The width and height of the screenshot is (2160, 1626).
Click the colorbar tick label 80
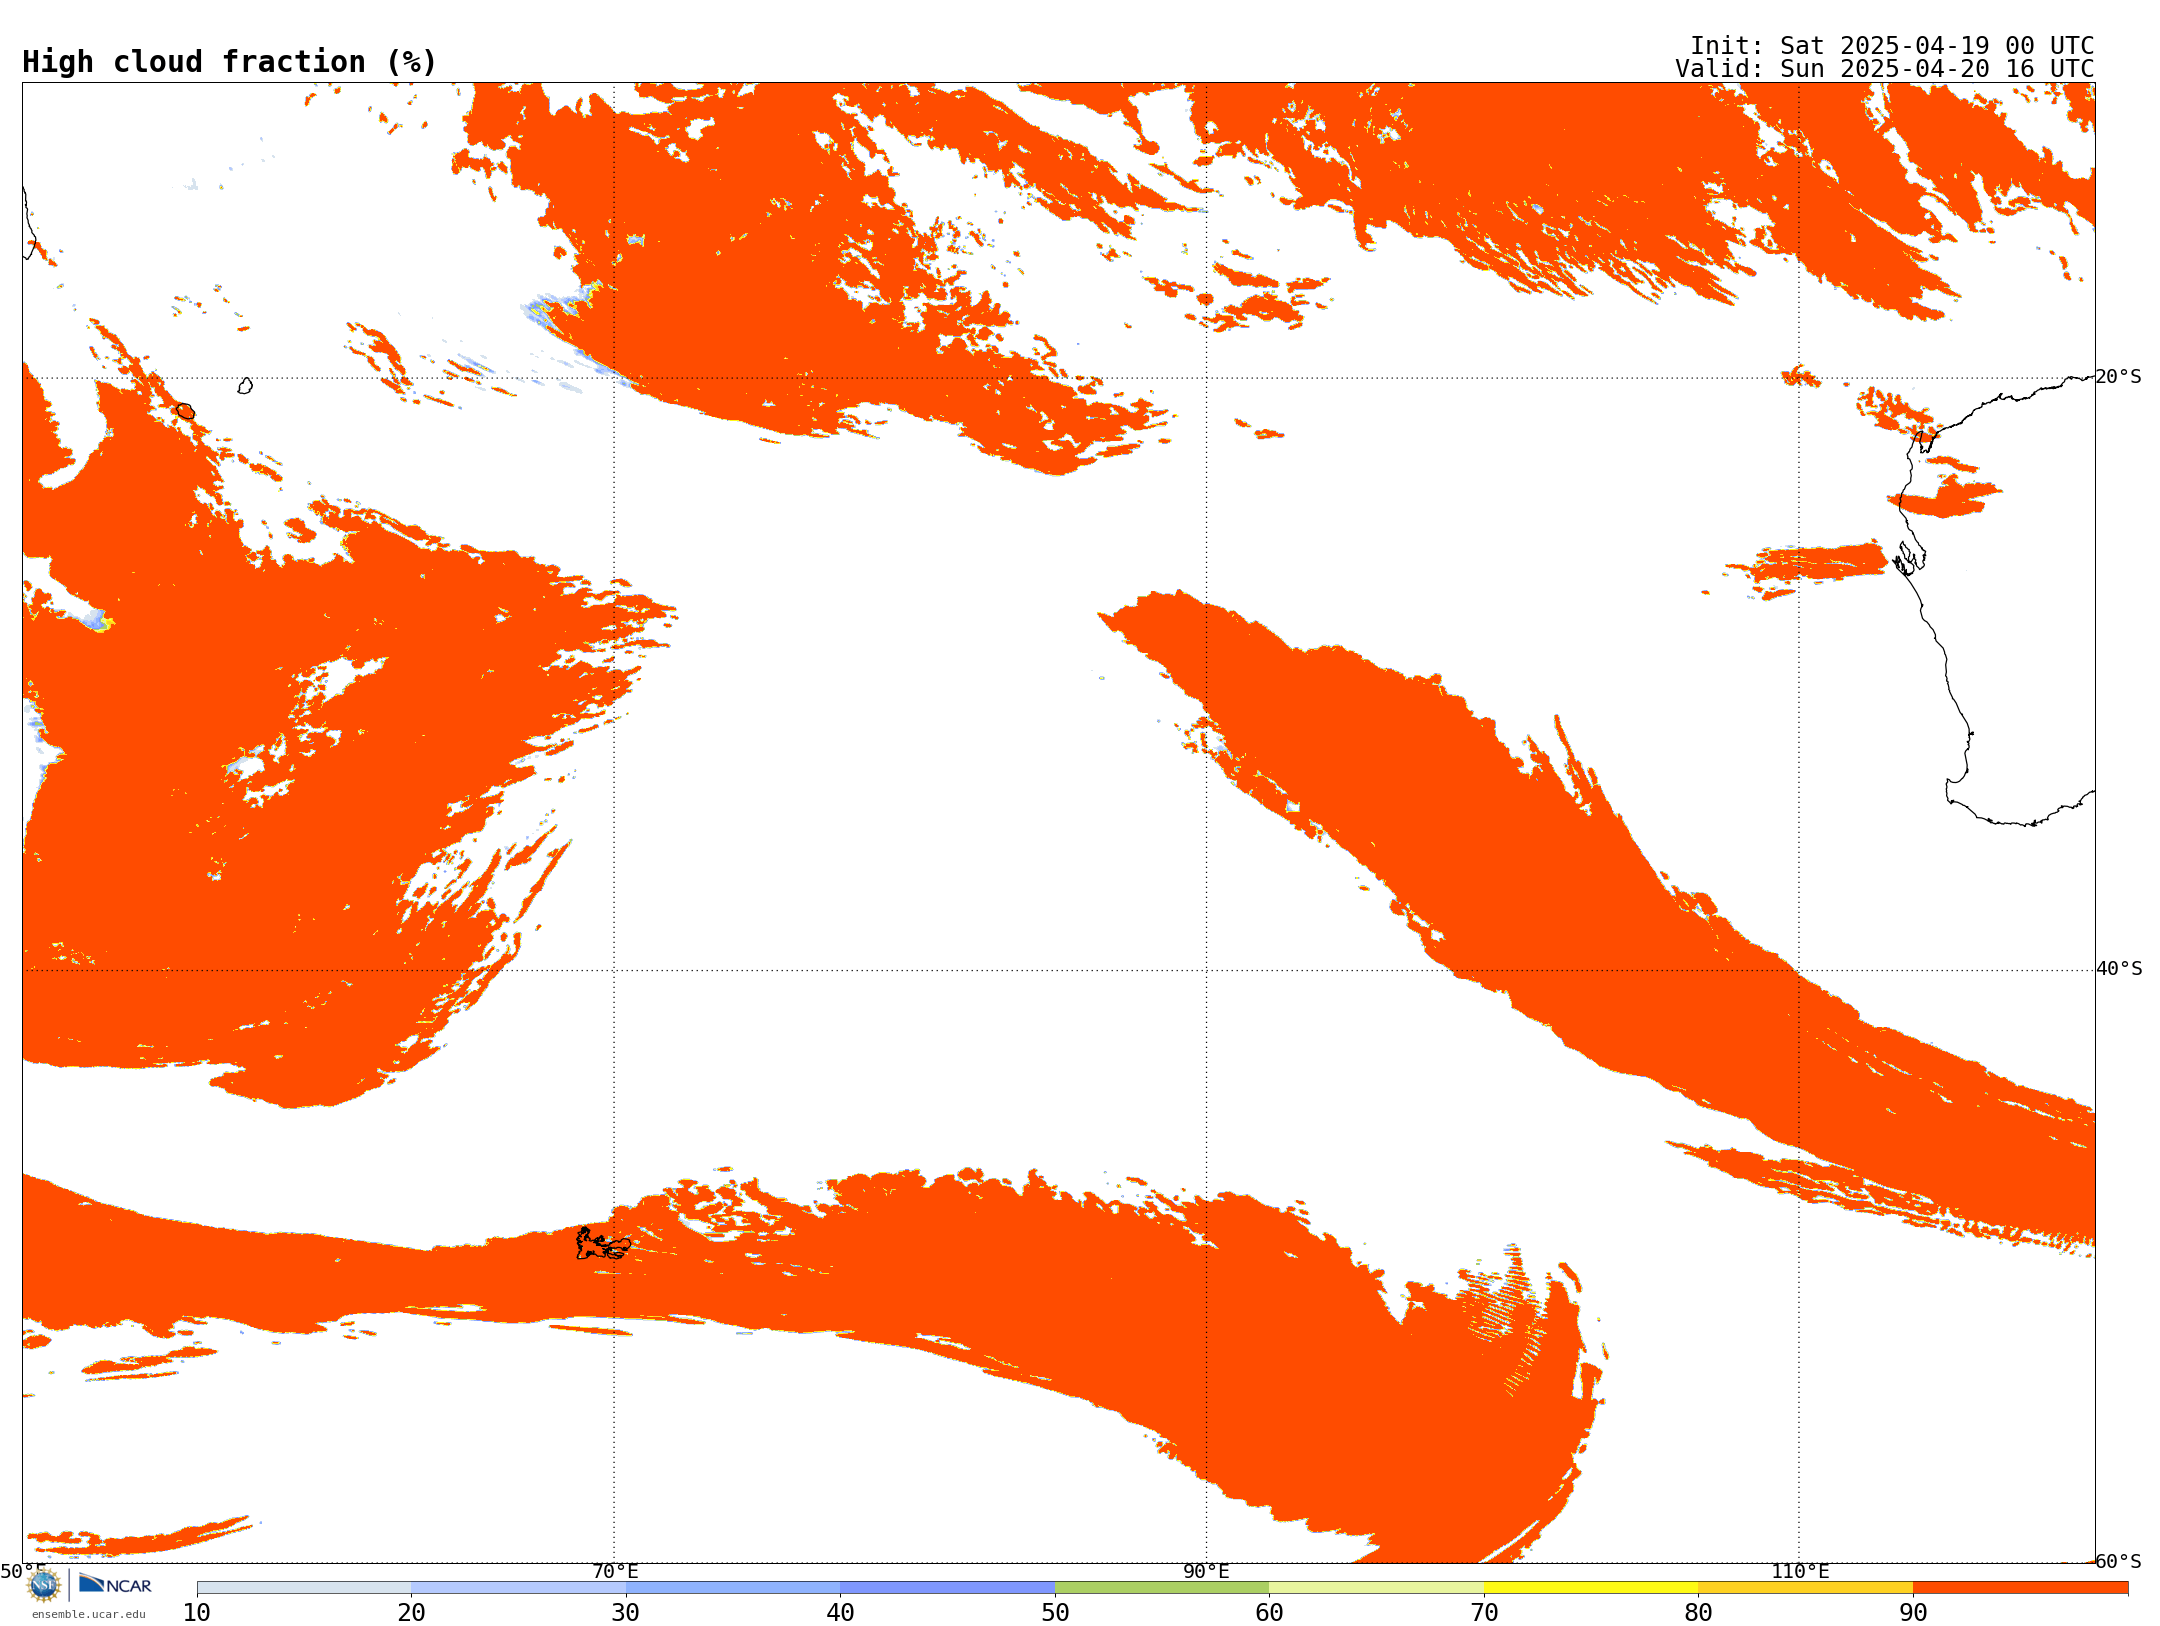coord(1698,1613)
